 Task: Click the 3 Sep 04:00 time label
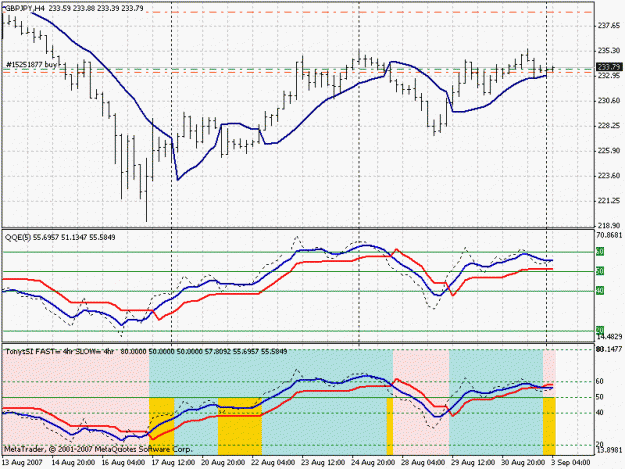coord(570,463)
